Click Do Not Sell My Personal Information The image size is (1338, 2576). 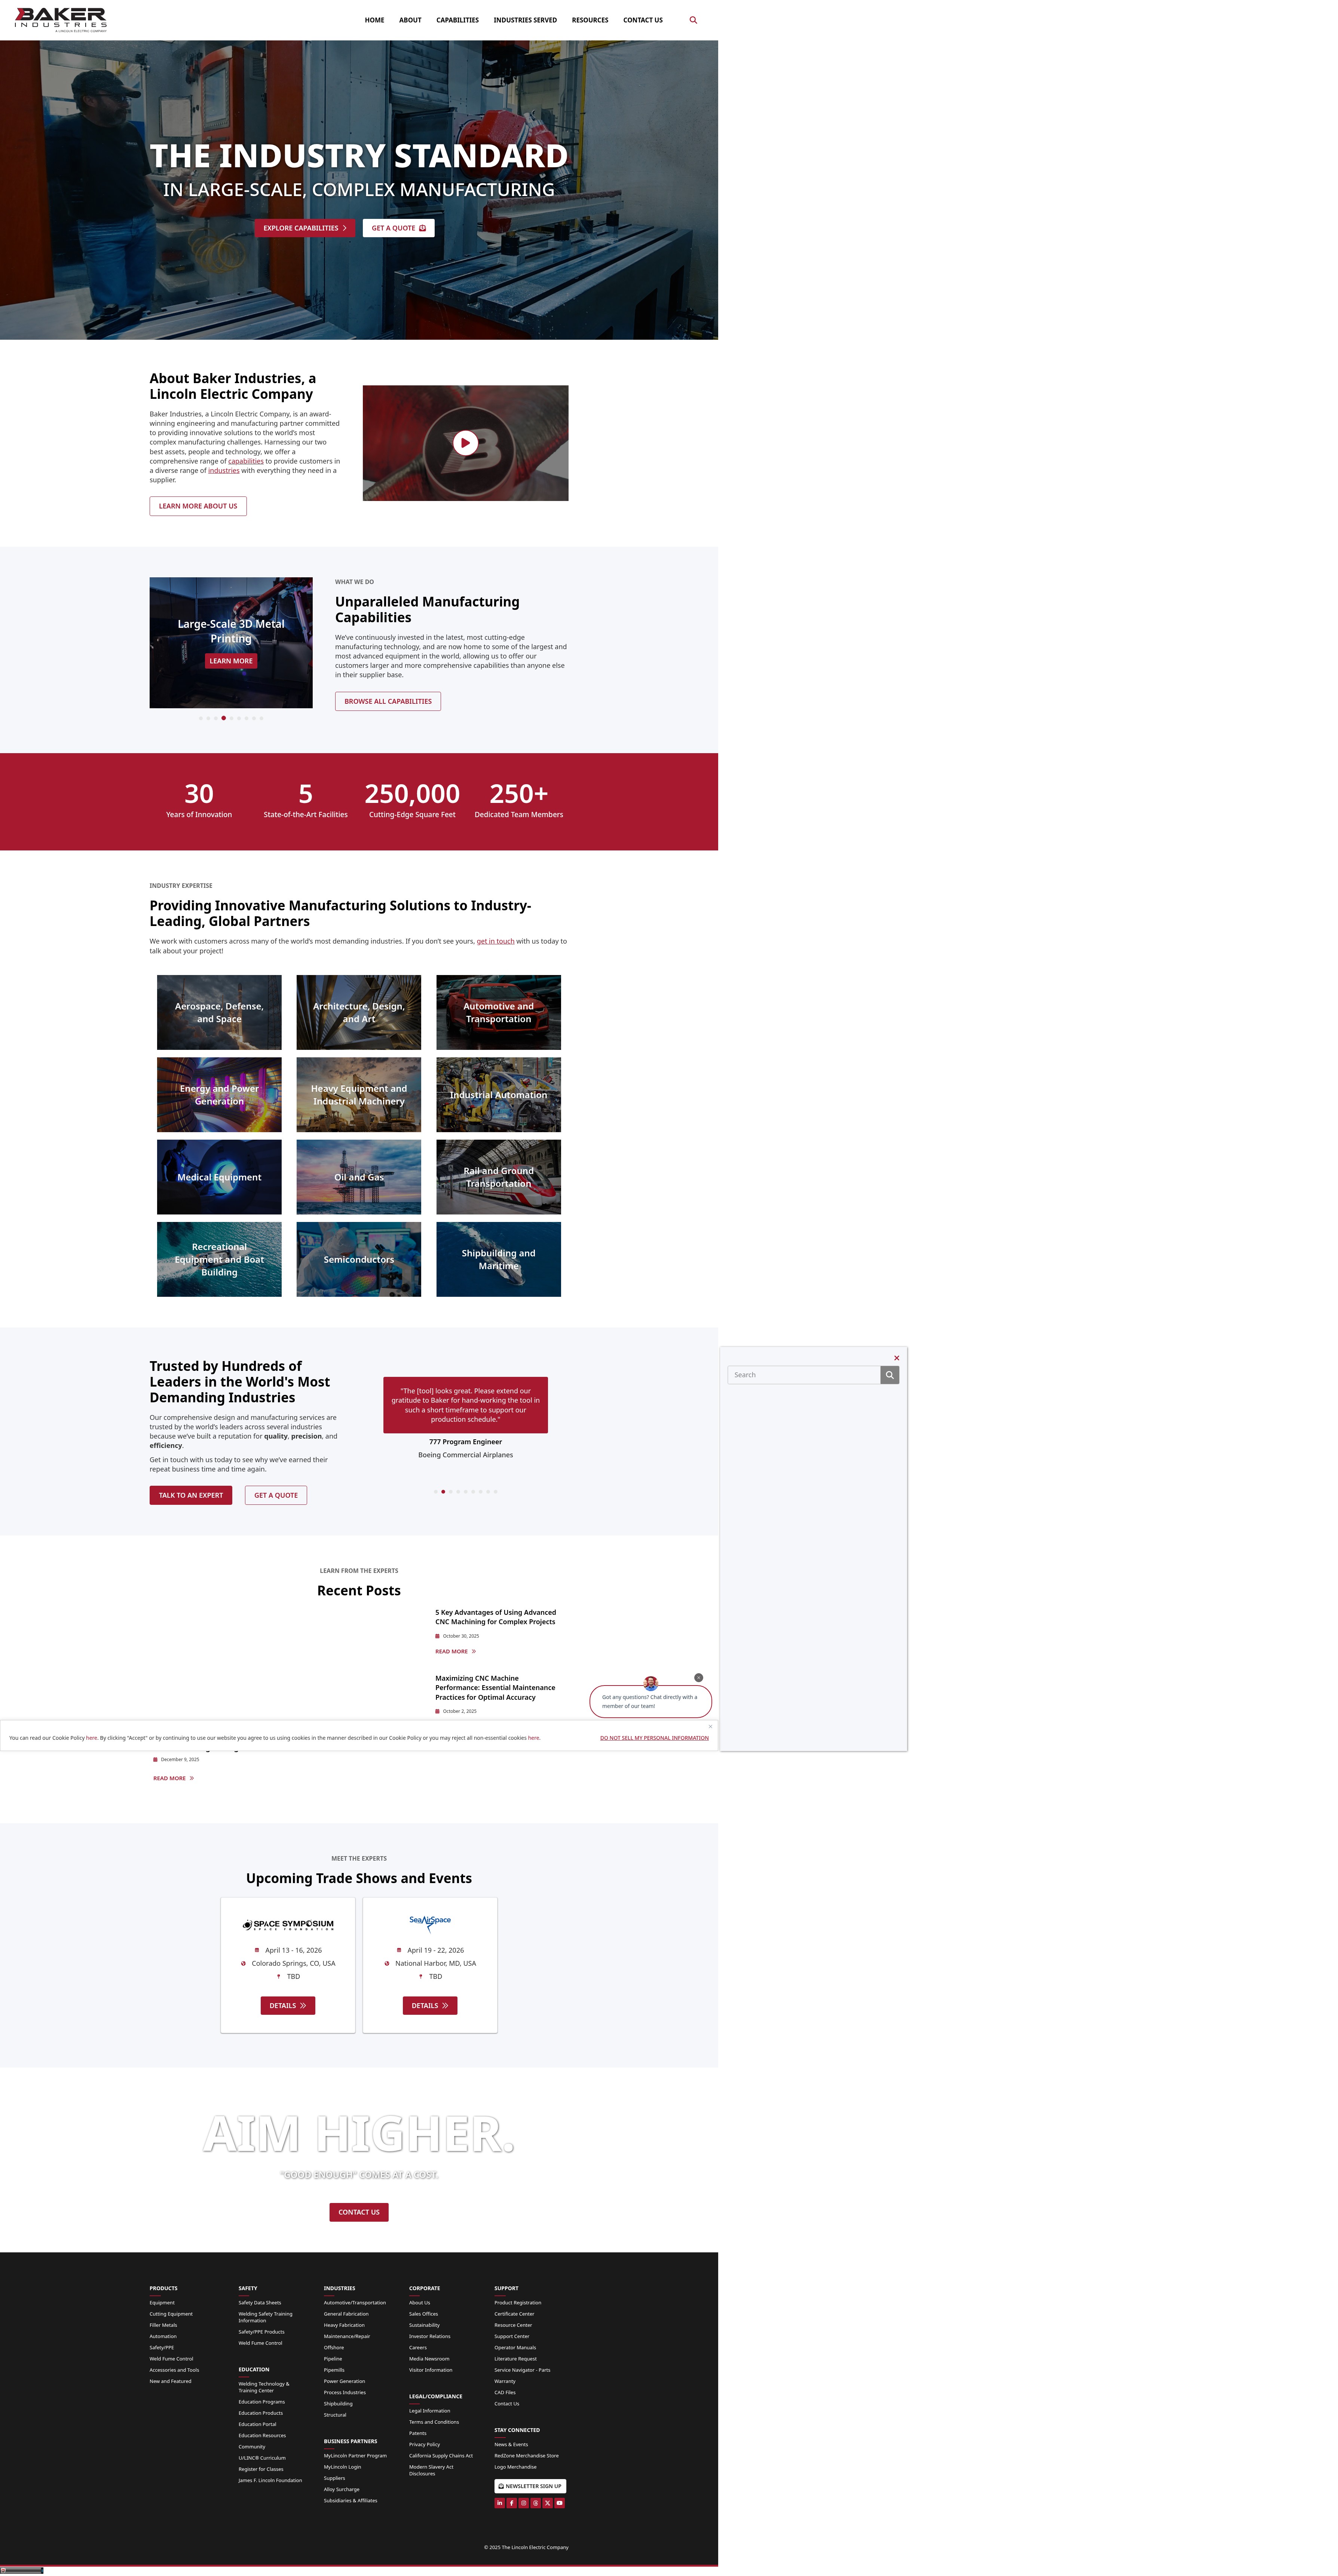(654, 1738)
